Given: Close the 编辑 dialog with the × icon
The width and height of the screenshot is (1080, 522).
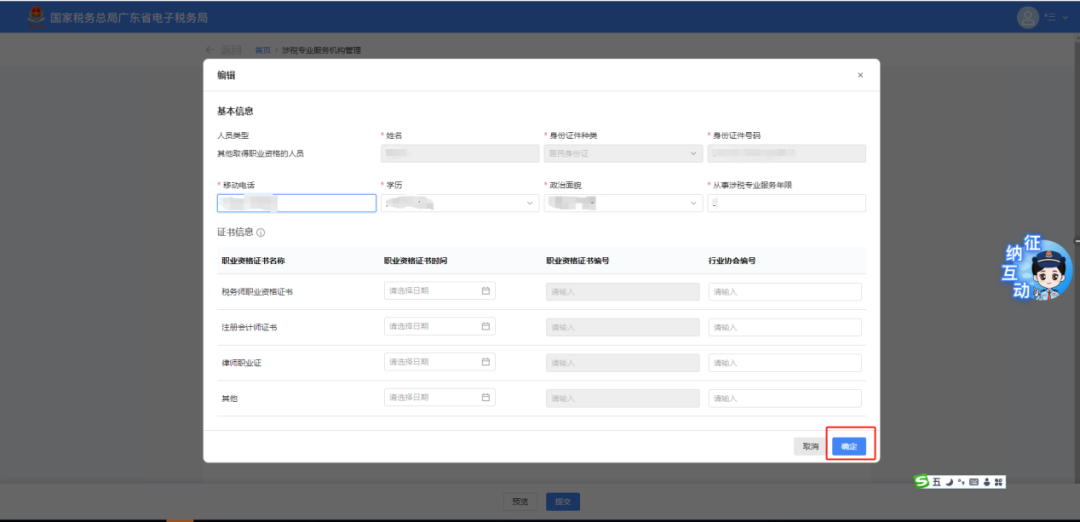Looking at the screenshot, I should pos(860,75).
